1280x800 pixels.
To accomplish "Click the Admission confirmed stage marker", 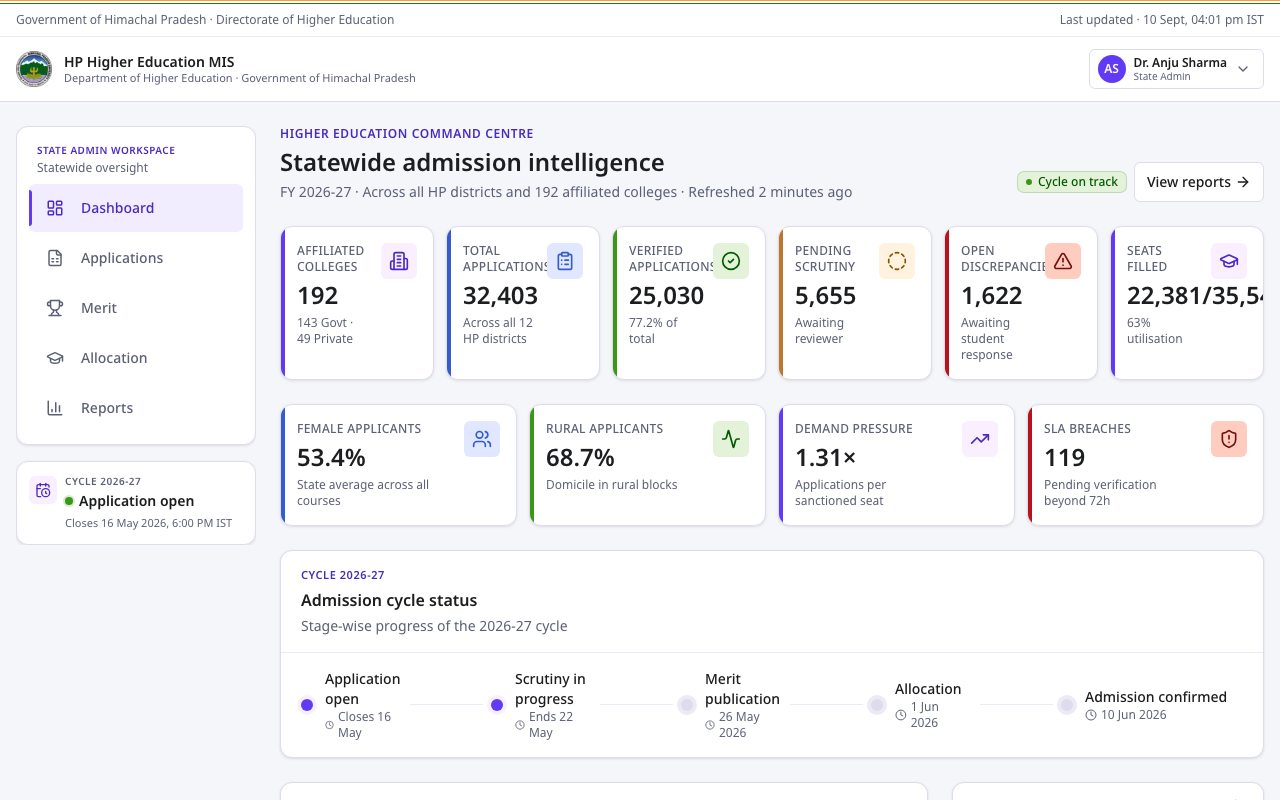I will pyautogui.click(x=1067, y=705).
